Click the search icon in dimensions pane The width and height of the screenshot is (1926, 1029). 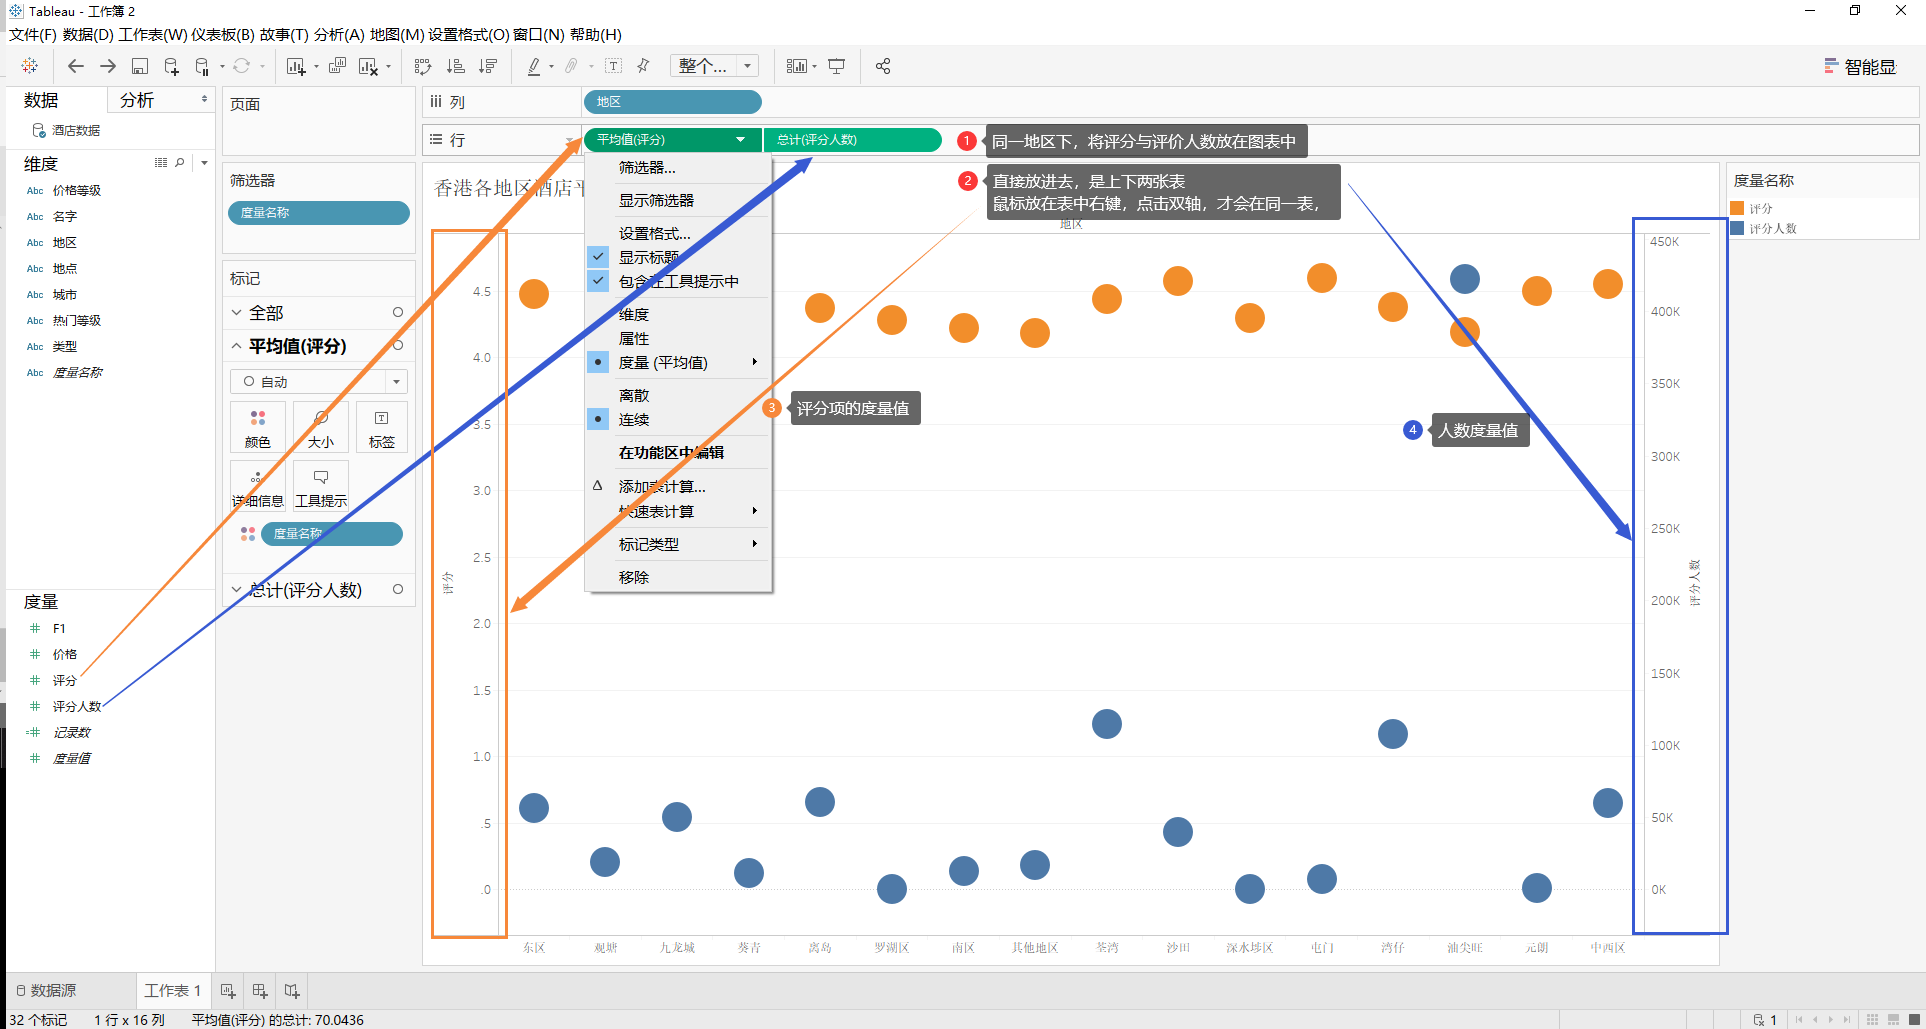[x=180, y=162]
